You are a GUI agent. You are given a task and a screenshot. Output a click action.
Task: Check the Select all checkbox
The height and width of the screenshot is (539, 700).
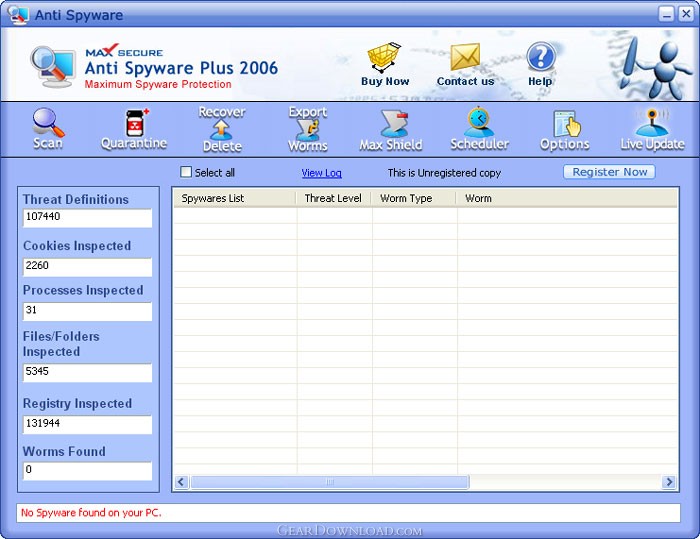point(186,172)
